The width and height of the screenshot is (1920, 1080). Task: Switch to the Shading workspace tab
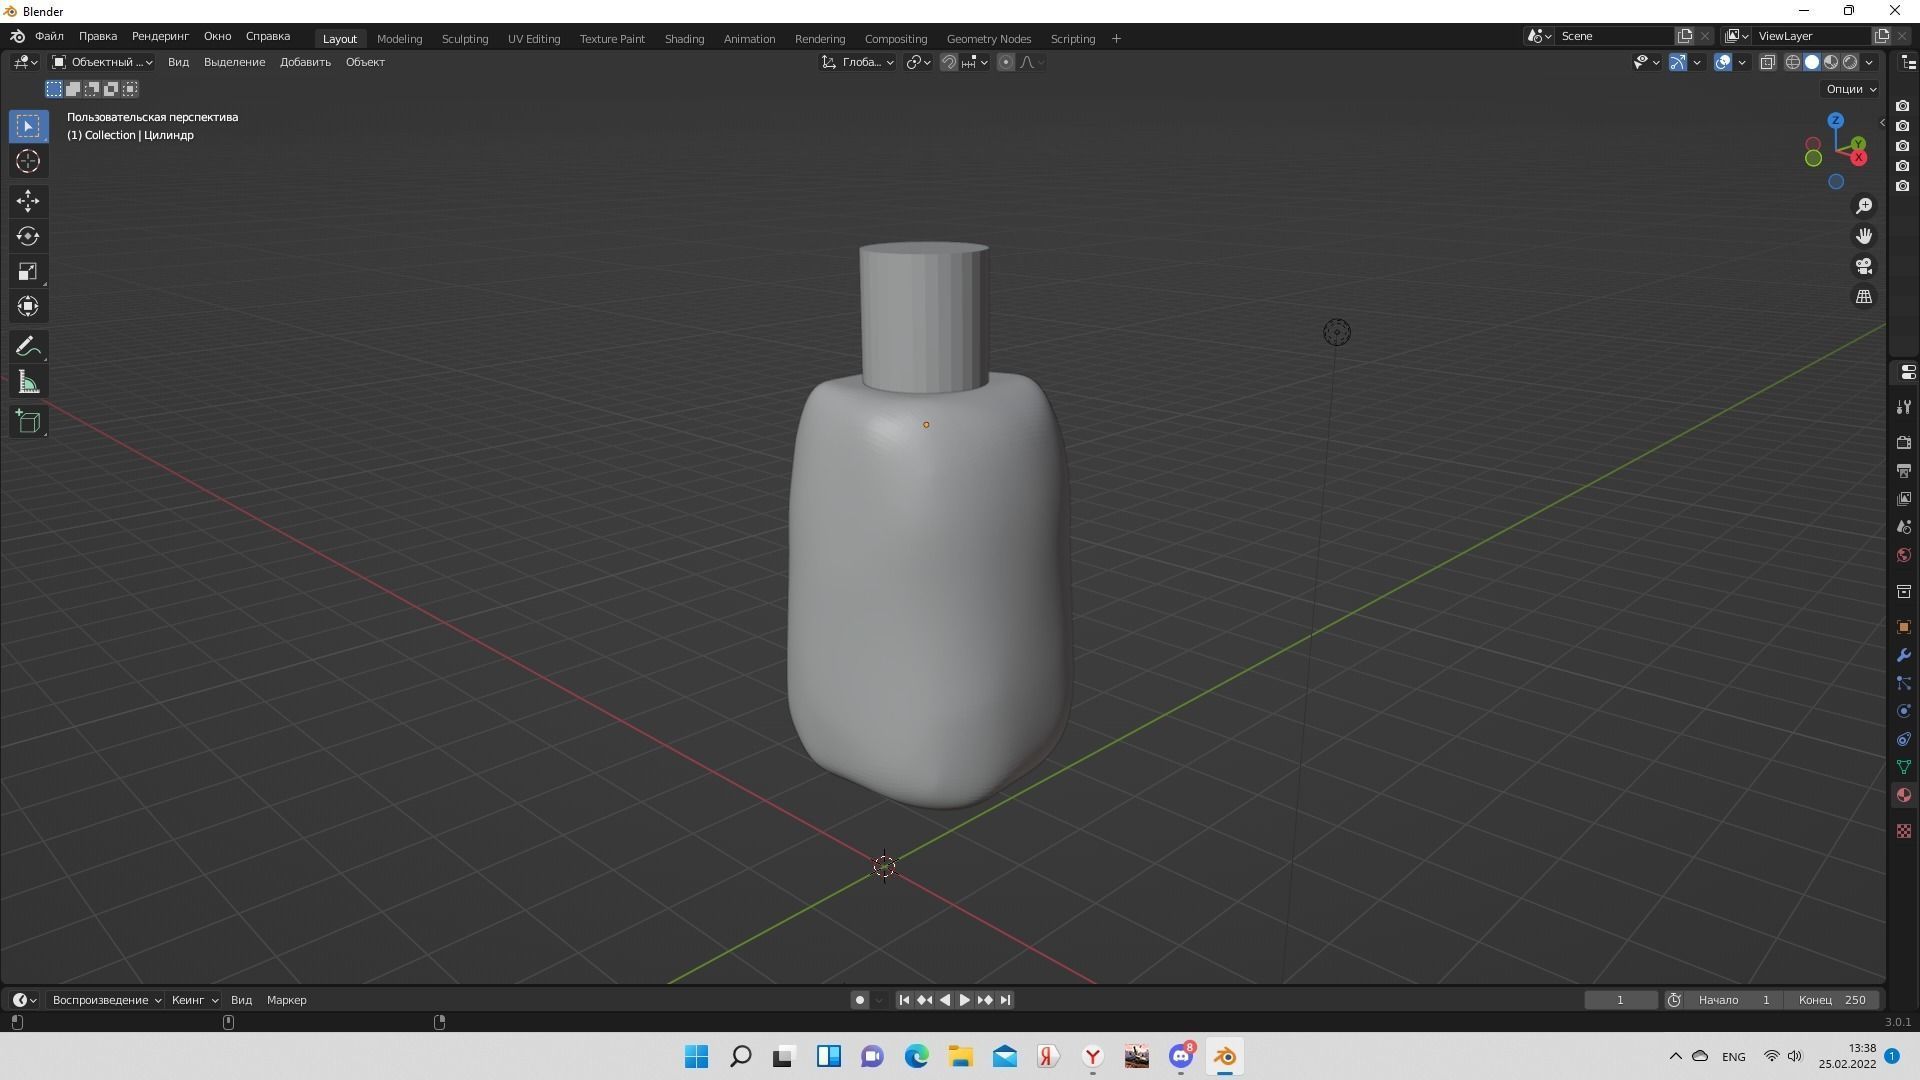tap(684, 38)
